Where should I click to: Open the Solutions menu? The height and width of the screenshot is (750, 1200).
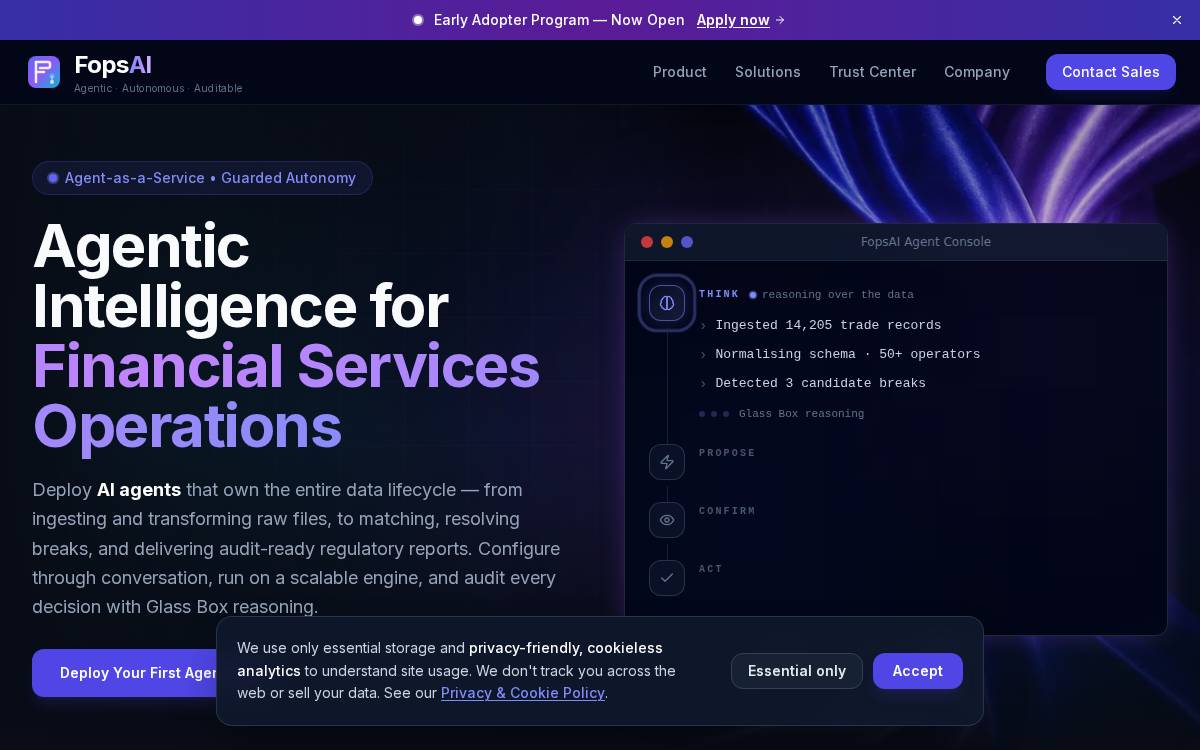(x=768, y=72)
